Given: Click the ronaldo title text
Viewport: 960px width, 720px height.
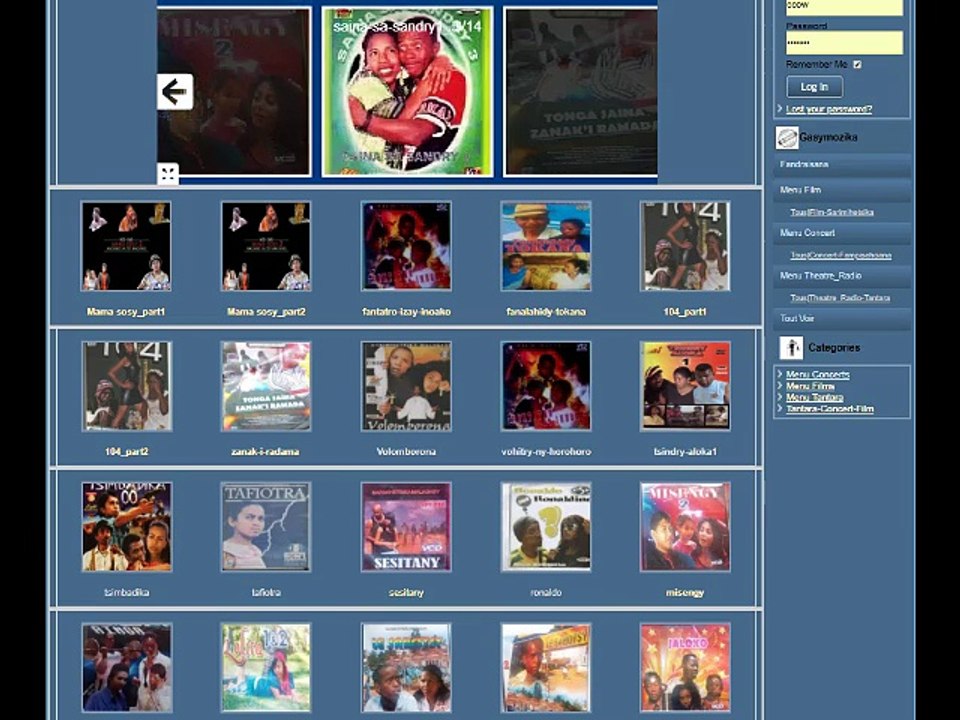Looking at the screenshot, I should coord(546,592).
